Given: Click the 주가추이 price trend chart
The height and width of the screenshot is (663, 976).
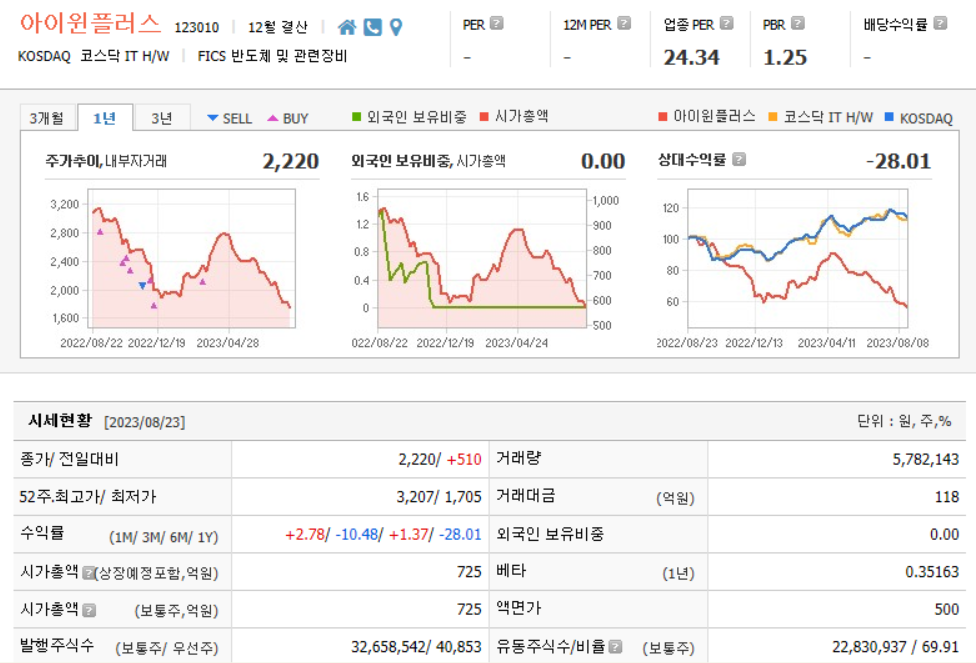Looking at the screenshot, I should coord(192,258).
